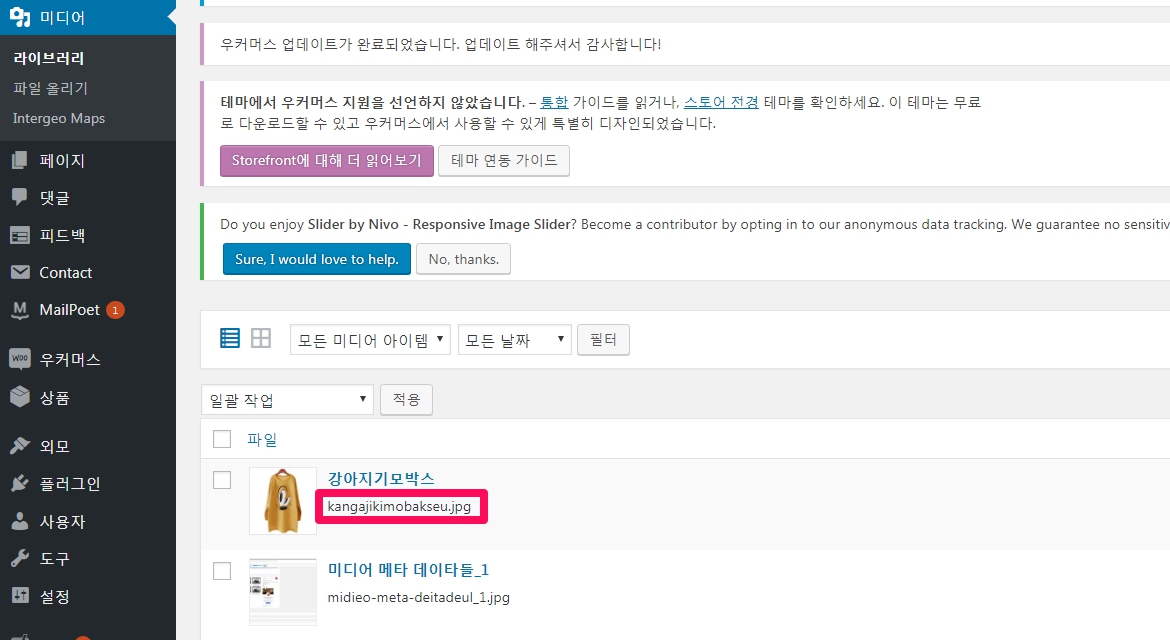Screen dimensions: 1170x640
Task: Open 파일 올리기 submenu item
Action: (x=51, y=88)
